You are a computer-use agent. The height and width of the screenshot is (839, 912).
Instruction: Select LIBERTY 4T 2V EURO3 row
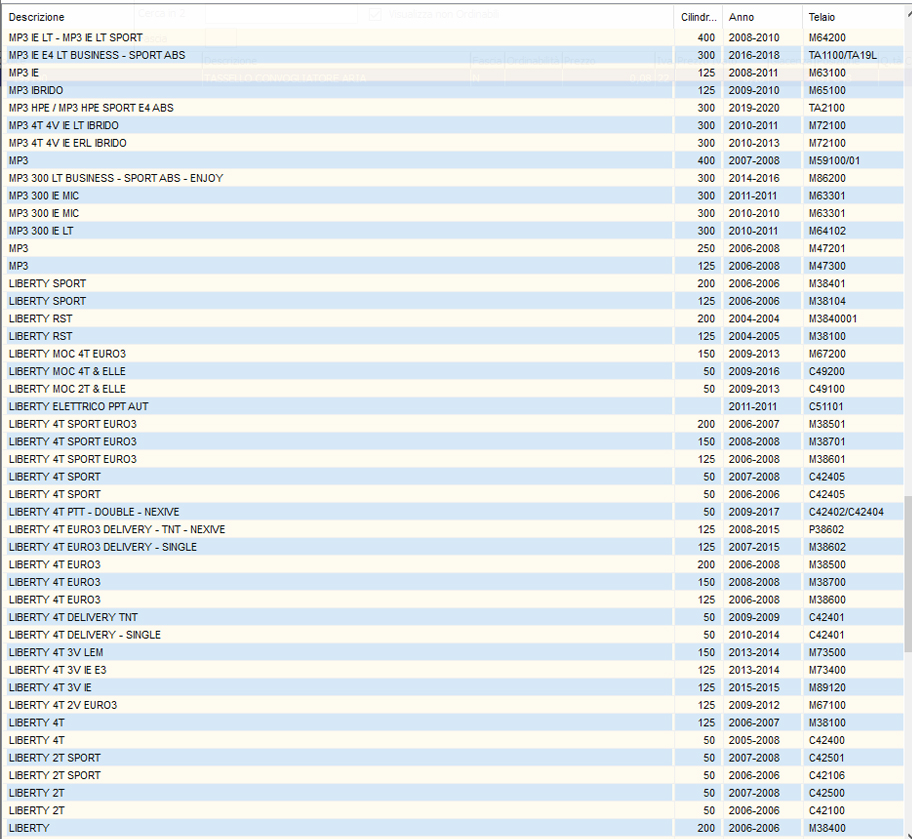tap(453, 705)
